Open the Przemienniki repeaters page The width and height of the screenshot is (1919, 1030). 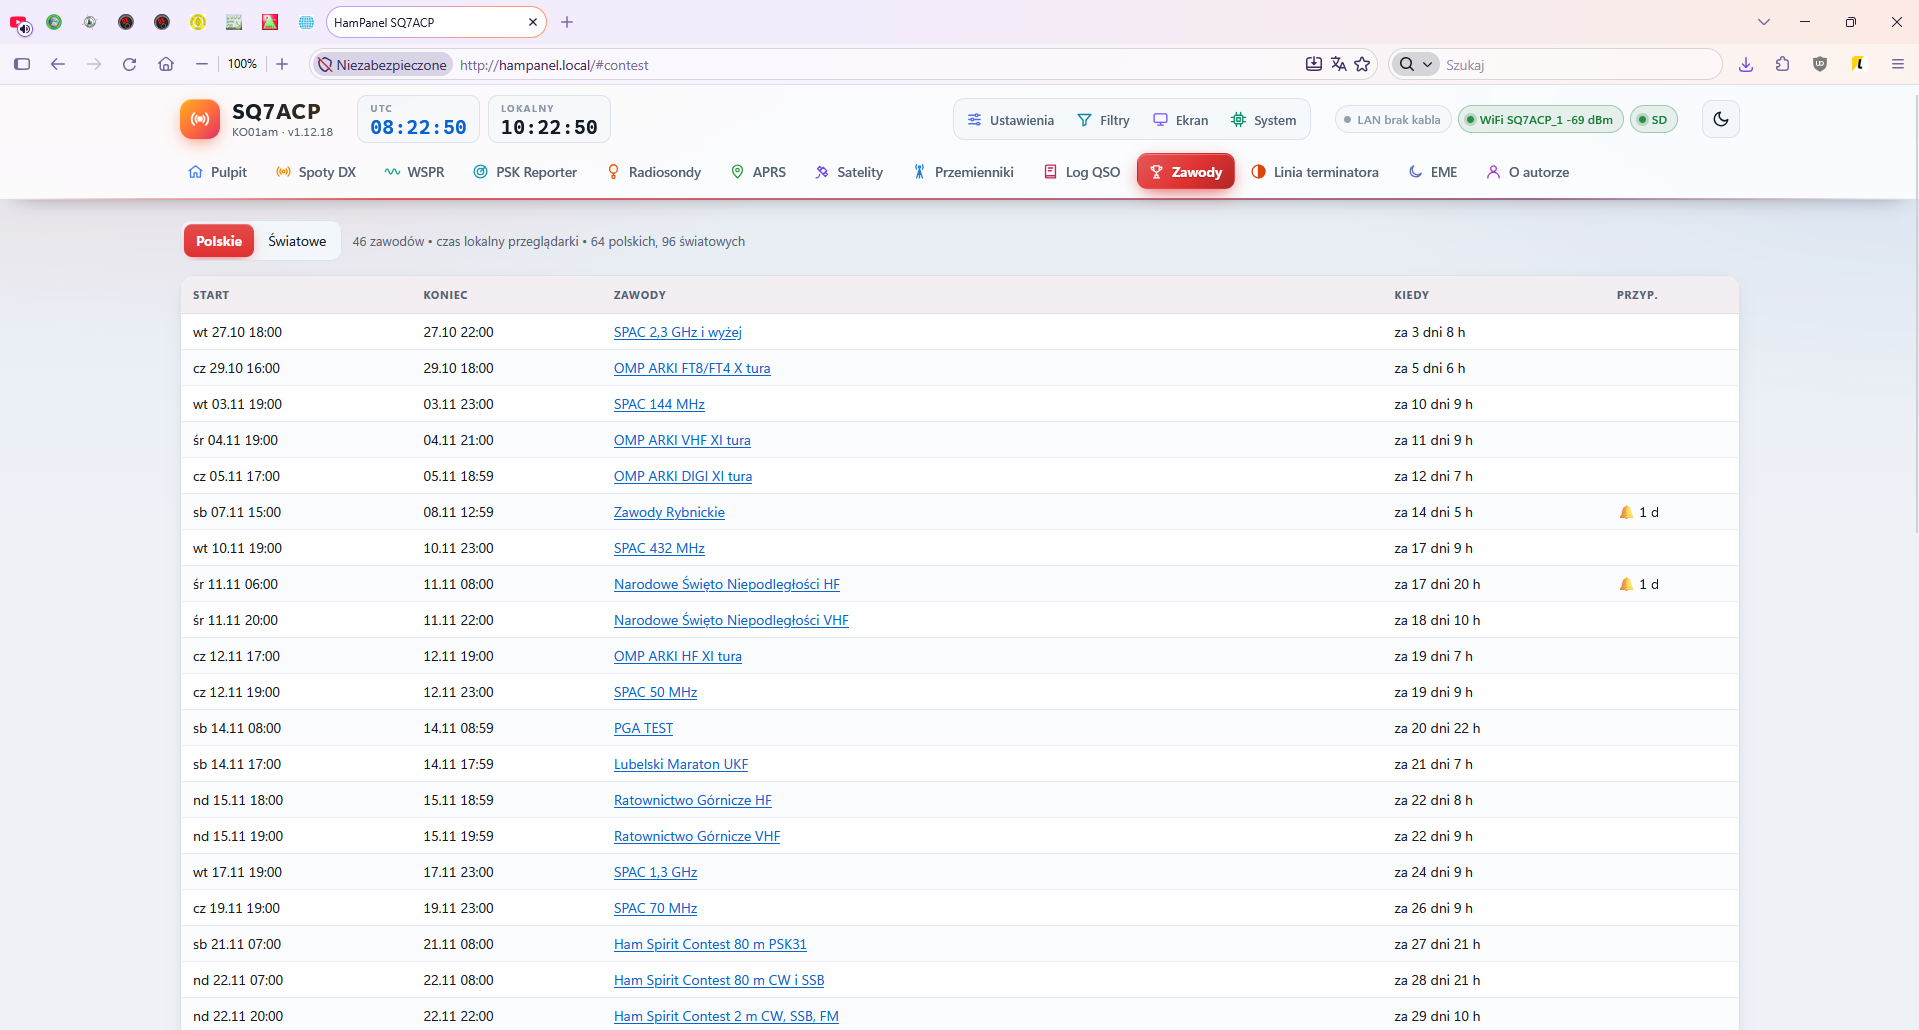point(963,172)
